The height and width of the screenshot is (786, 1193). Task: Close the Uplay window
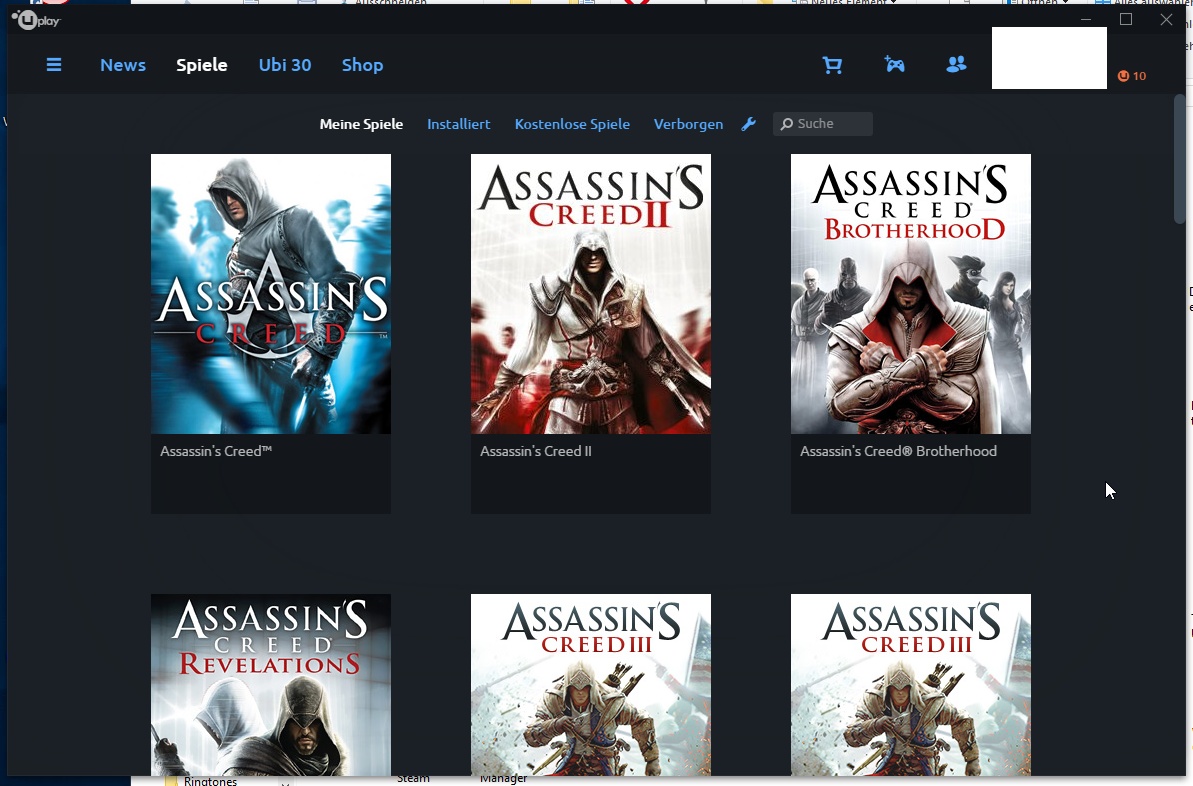[1166, 20]
